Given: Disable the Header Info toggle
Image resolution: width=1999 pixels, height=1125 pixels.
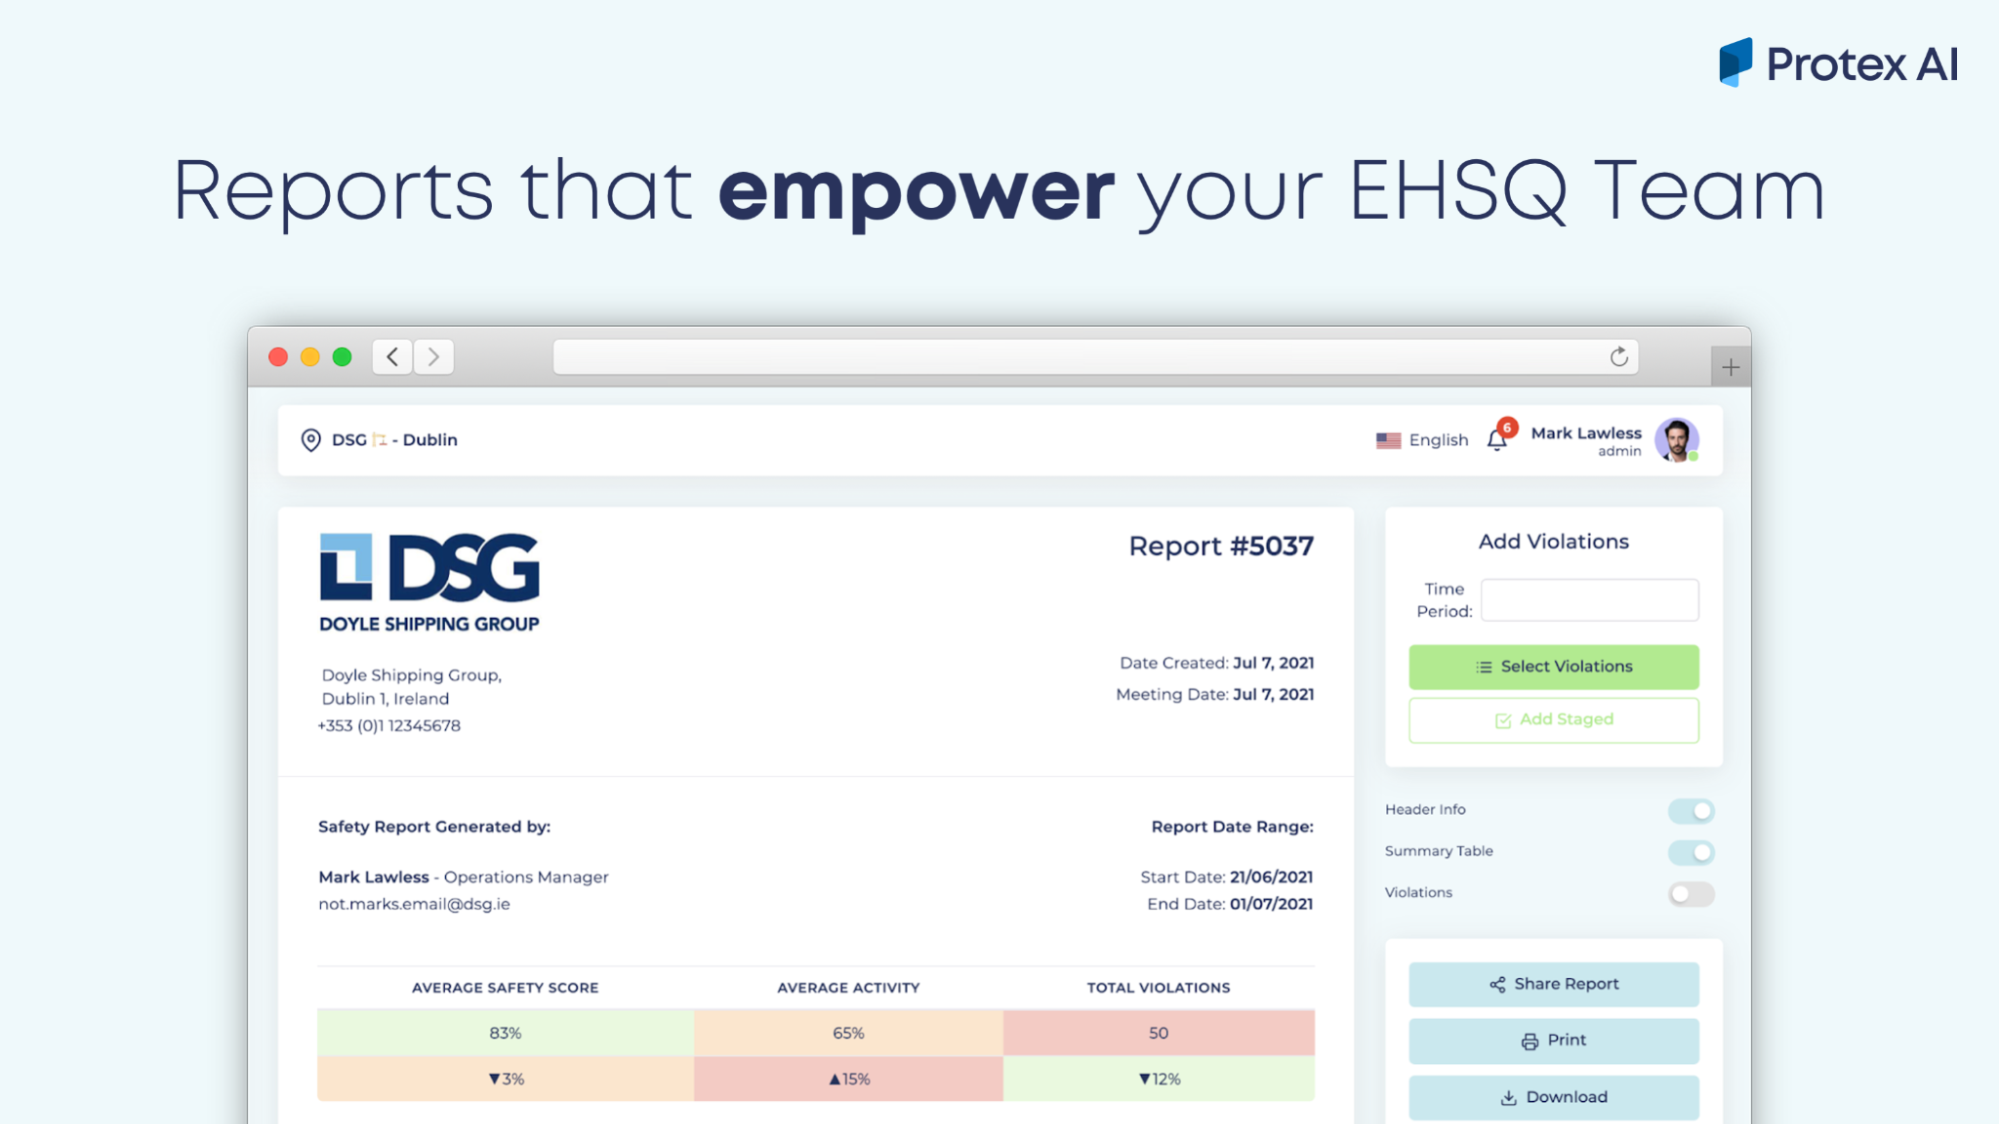Looking at the screenshot, I should 1691,811.
